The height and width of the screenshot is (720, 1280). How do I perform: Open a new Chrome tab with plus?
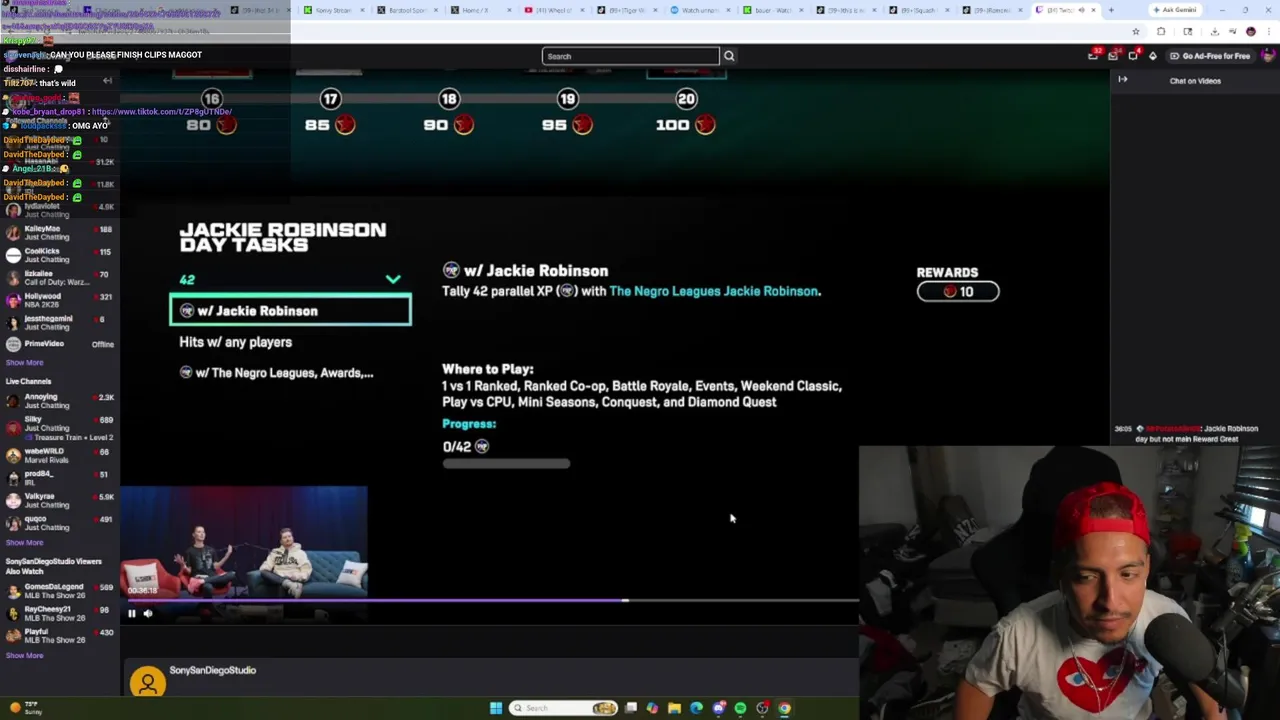[1111, 10]
